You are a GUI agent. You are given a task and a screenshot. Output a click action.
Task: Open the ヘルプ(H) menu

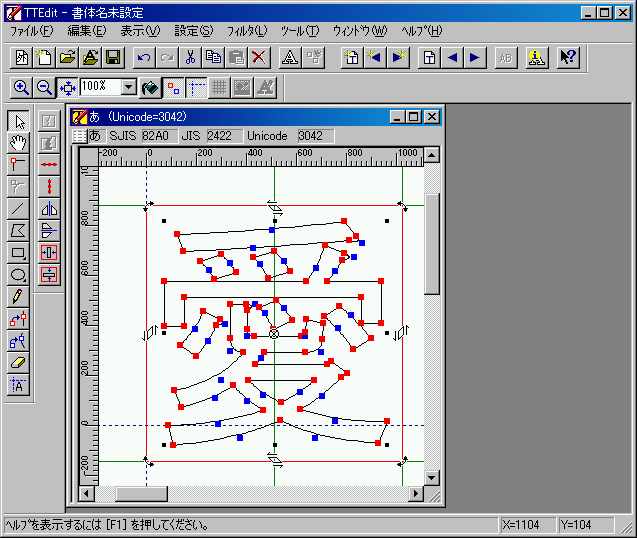422,31
